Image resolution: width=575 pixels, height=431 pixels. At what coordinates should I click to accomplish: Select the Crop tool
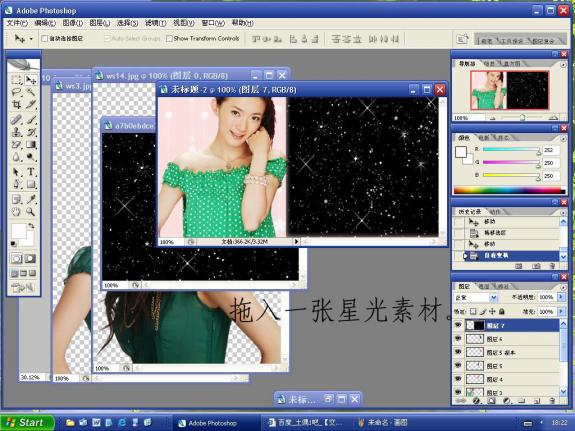17,105
